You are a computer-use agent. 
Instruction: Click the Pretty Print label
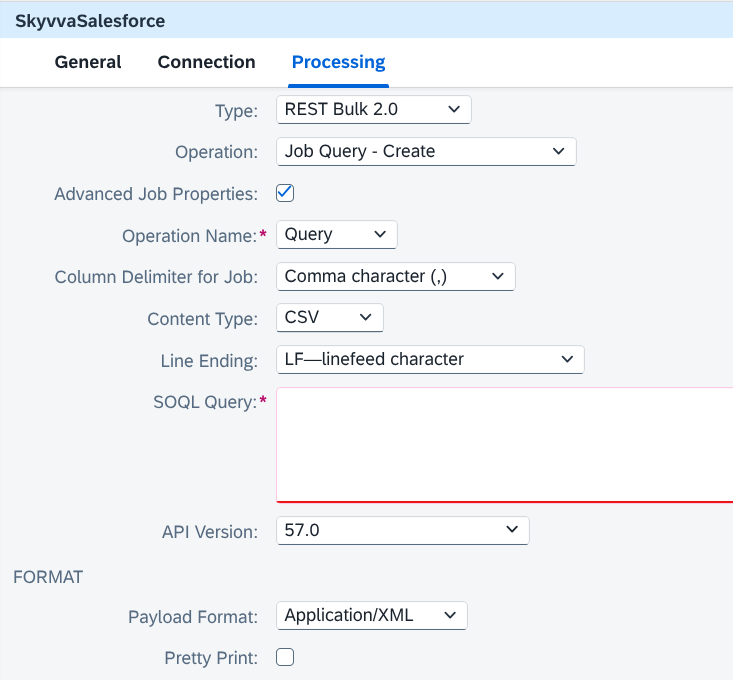(211, 658)
